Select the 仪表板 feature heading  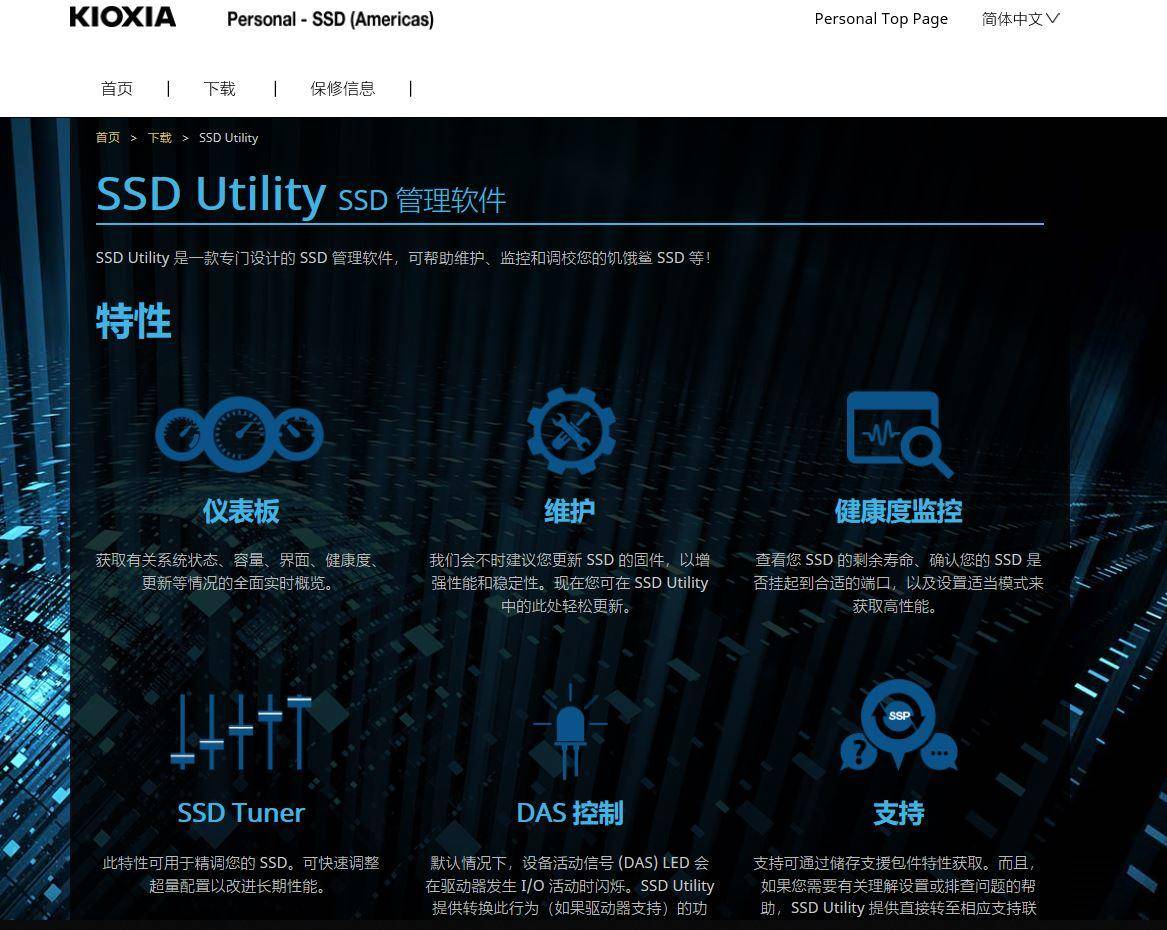pyautogui.click(x=241, y=511)
